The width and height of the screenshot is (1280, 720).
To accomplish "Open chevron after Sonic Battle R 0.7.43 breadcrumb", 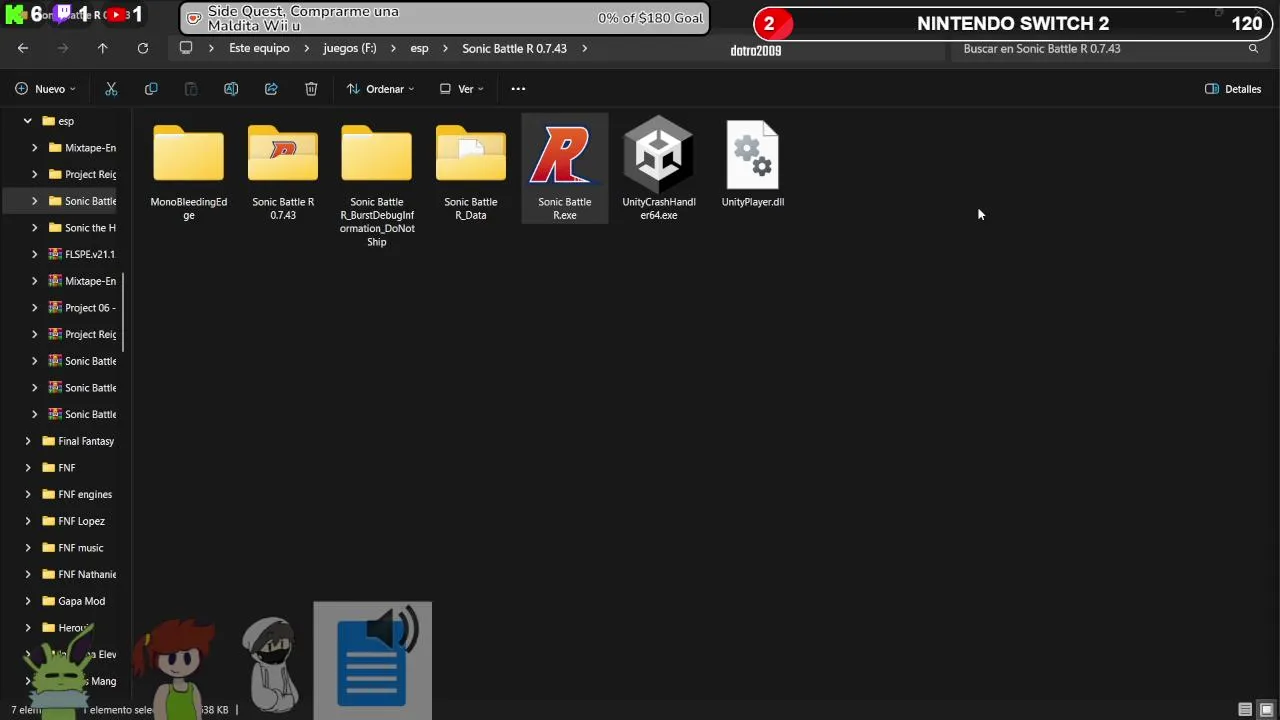I will click(584, 48).
